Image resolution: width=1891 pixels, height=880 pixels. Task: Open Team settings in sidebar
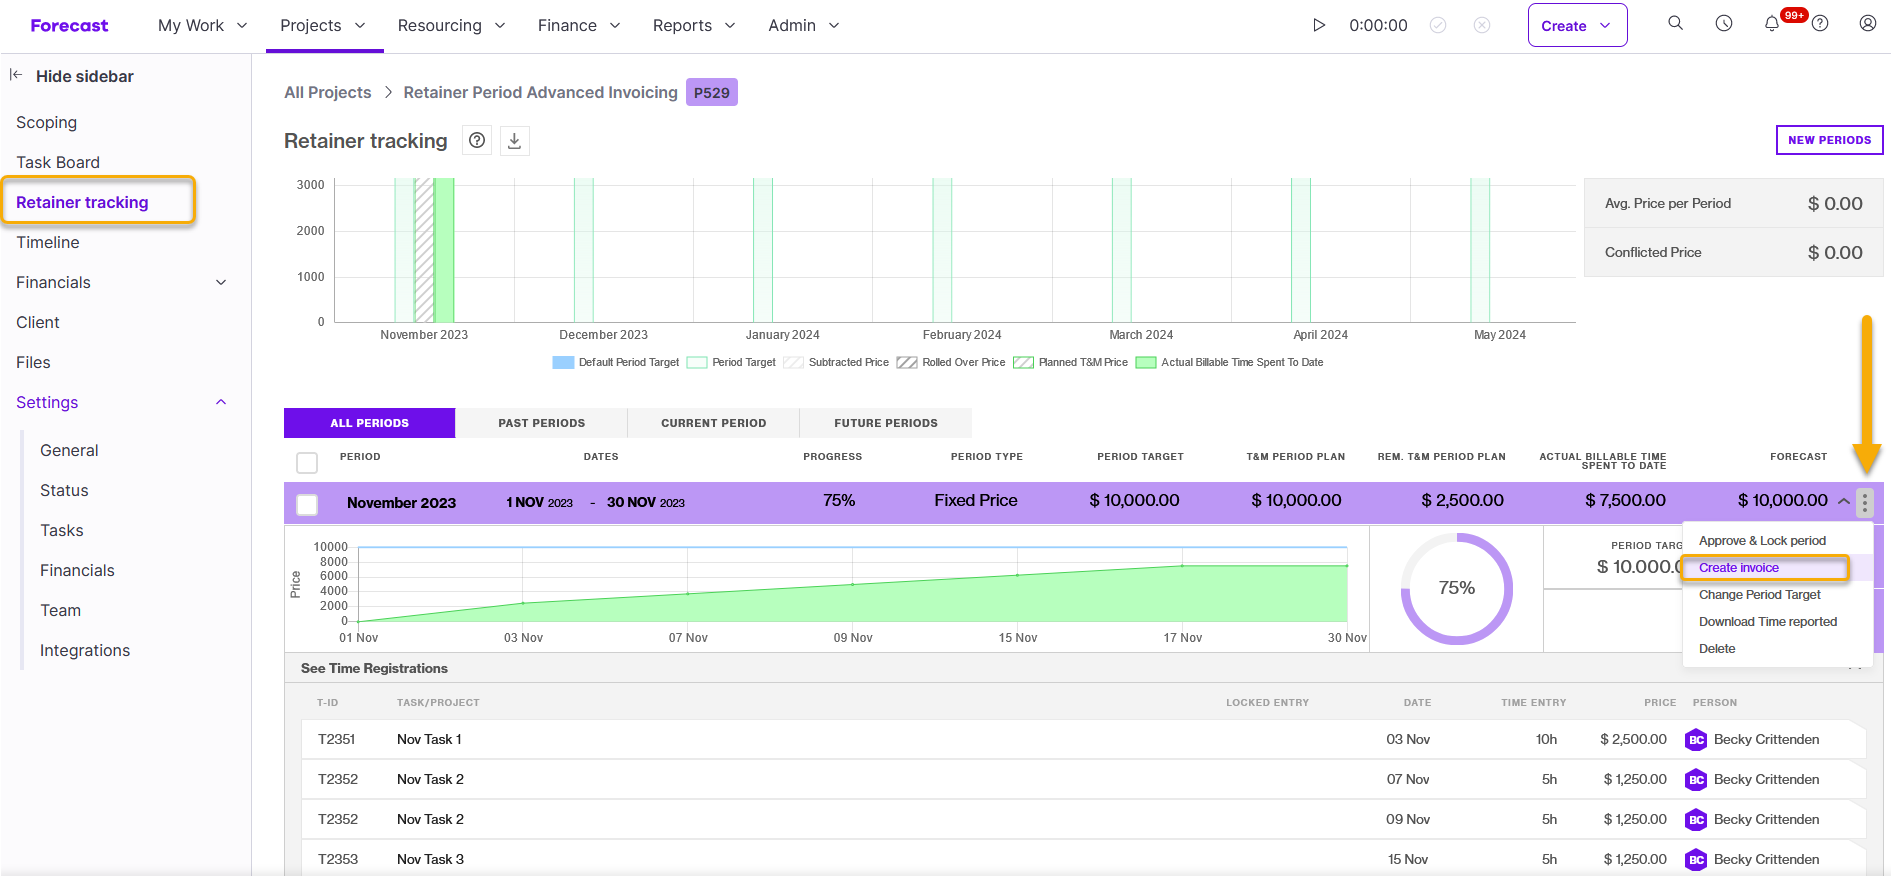60,610
